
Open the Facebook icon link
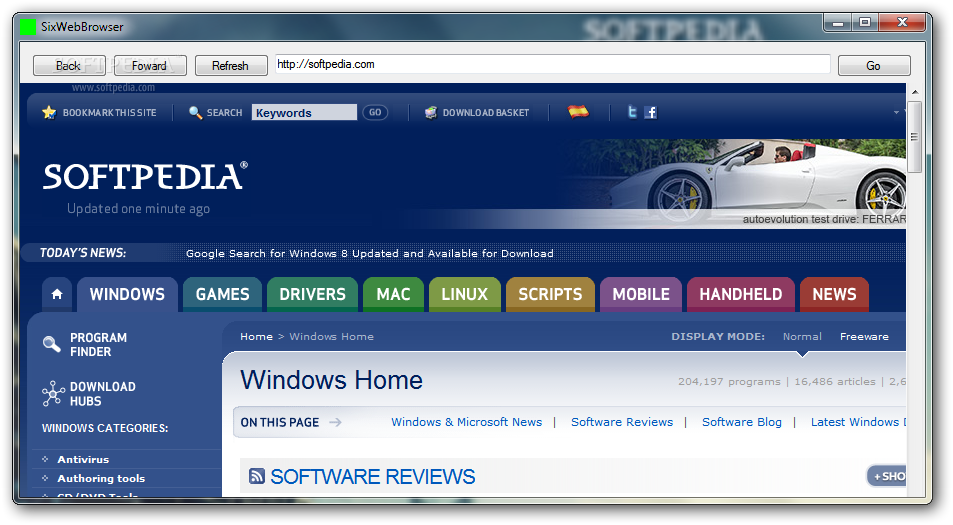pos(650,112)
